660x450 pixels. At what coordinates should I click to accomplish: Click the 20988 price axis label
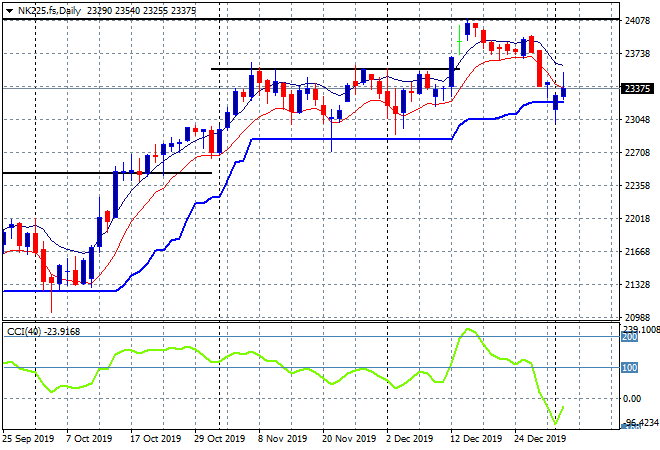tap(637, 317)
